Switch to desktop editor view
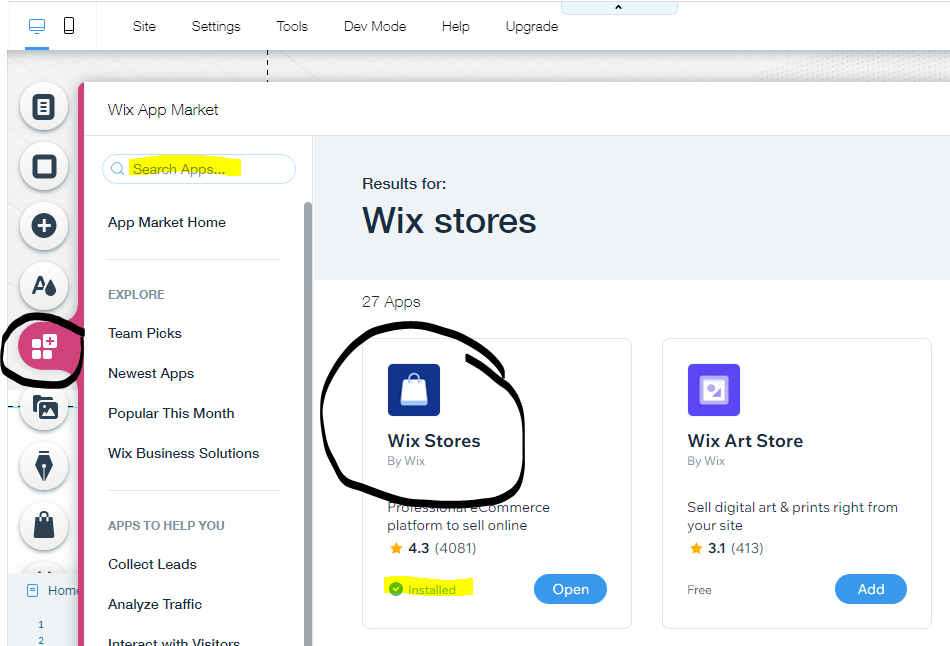The width and height of the screenshot is (950, 646). pos(37,26)
